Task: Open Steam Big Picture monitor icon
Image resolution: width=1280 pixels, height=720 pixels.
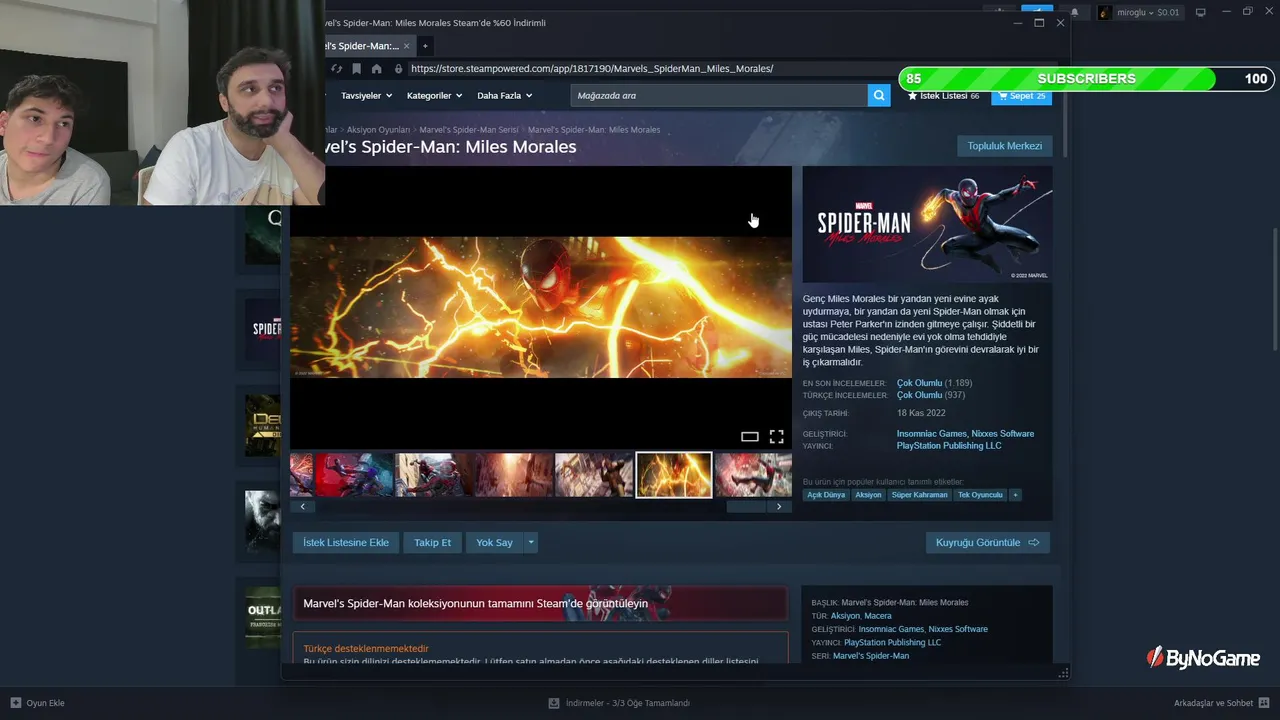Action: (1200, 12)
